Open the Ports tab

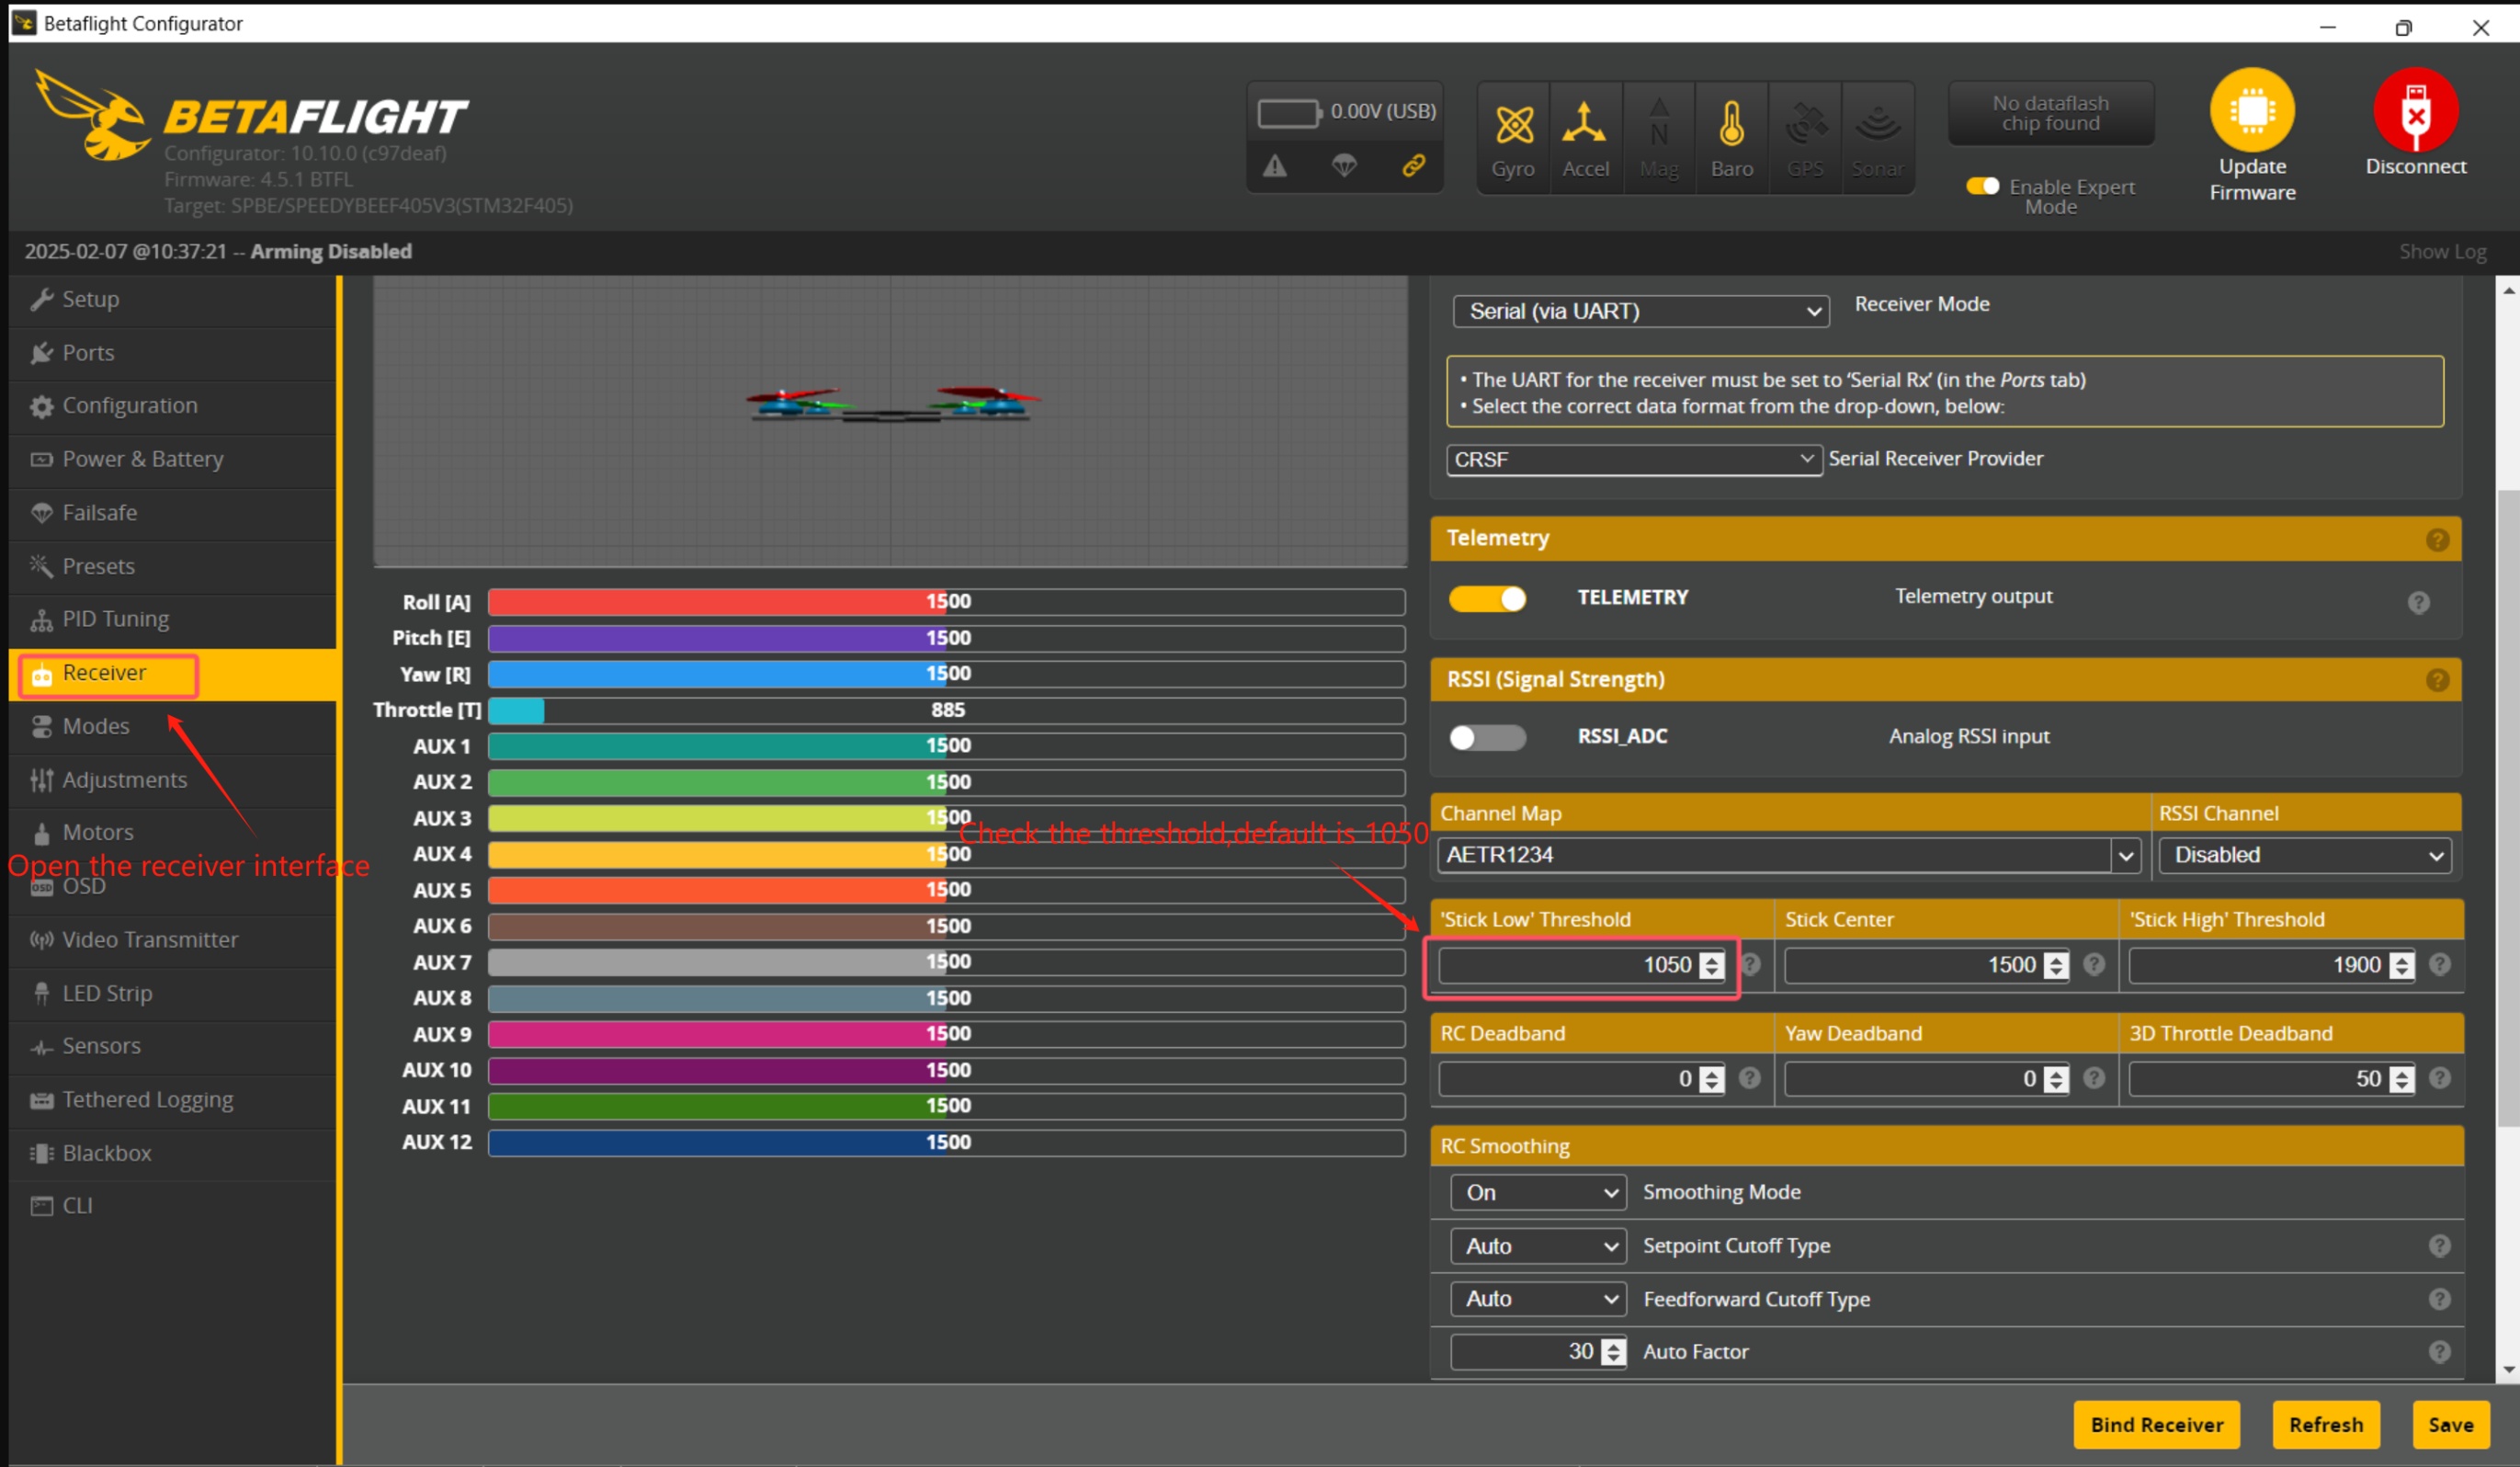172,353
